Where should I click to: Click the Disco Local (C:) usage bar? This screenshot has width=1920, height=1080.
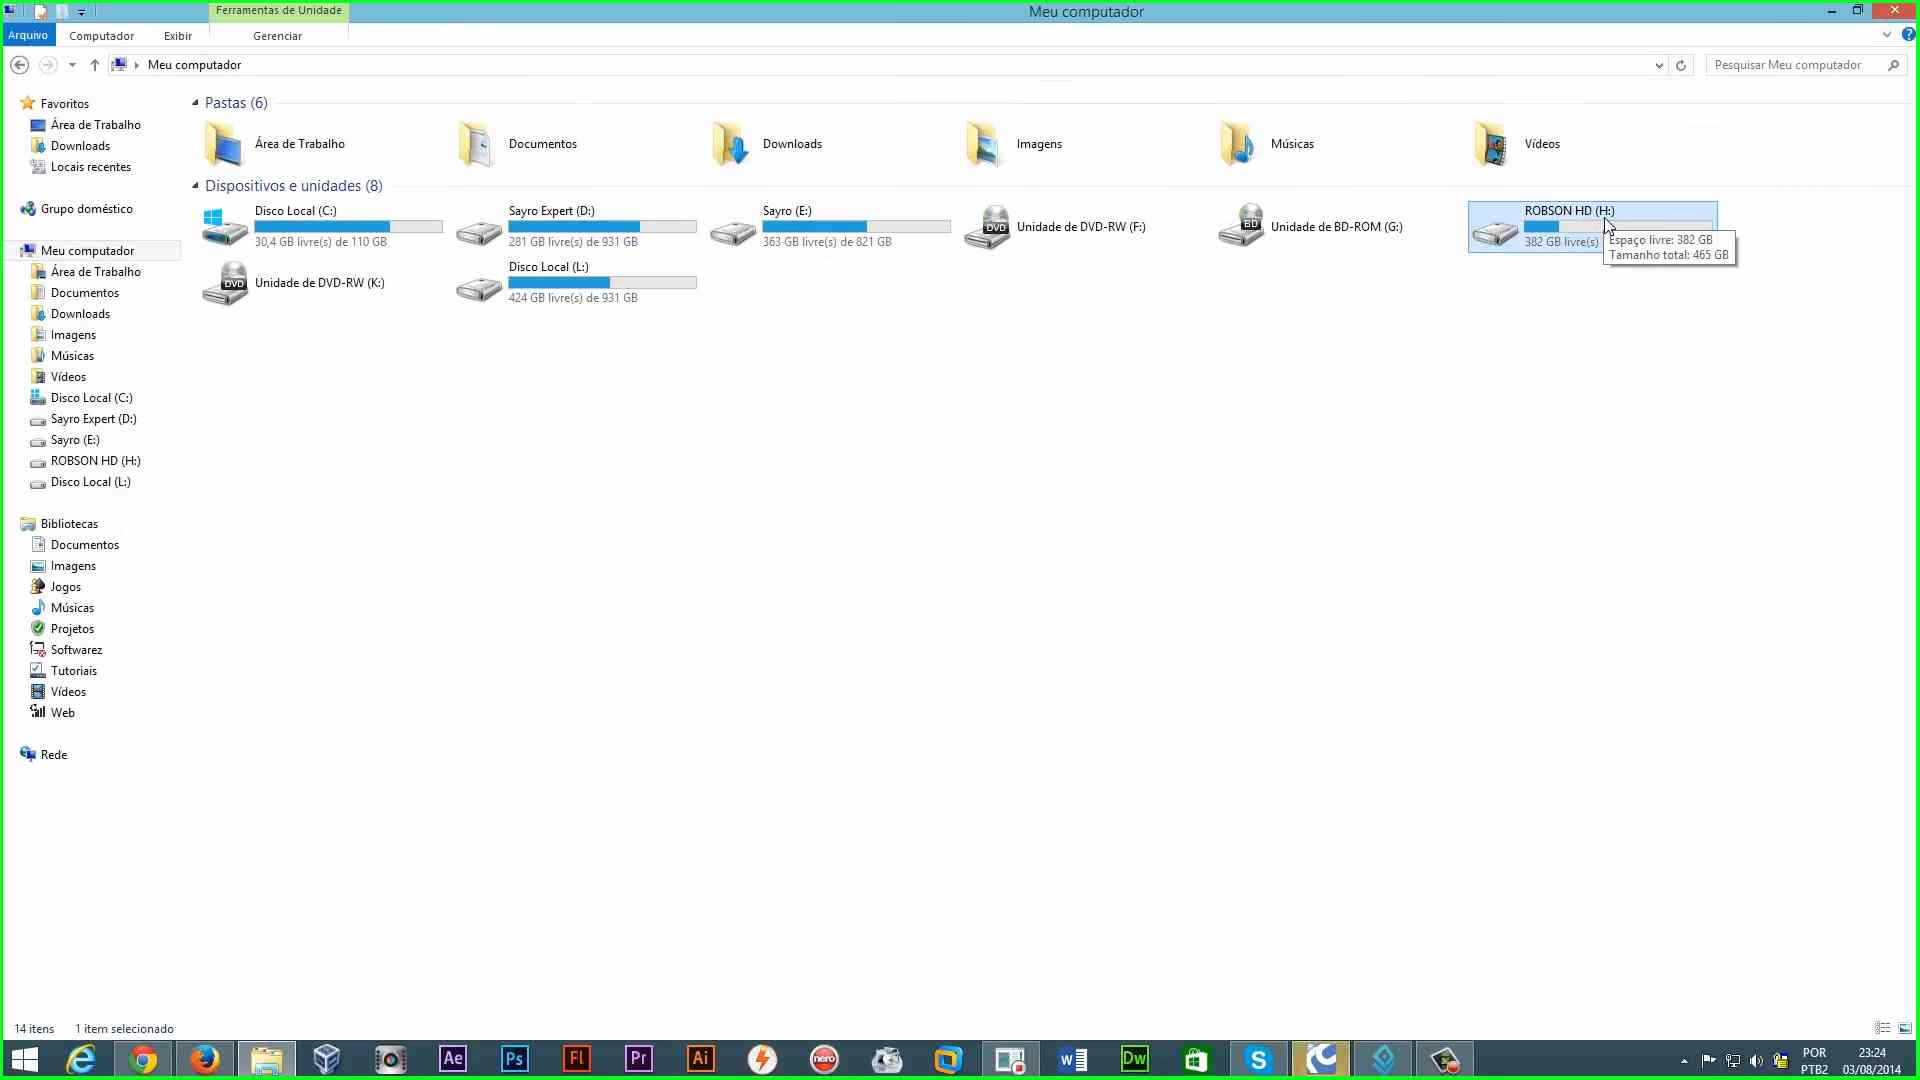pos(348,227)
